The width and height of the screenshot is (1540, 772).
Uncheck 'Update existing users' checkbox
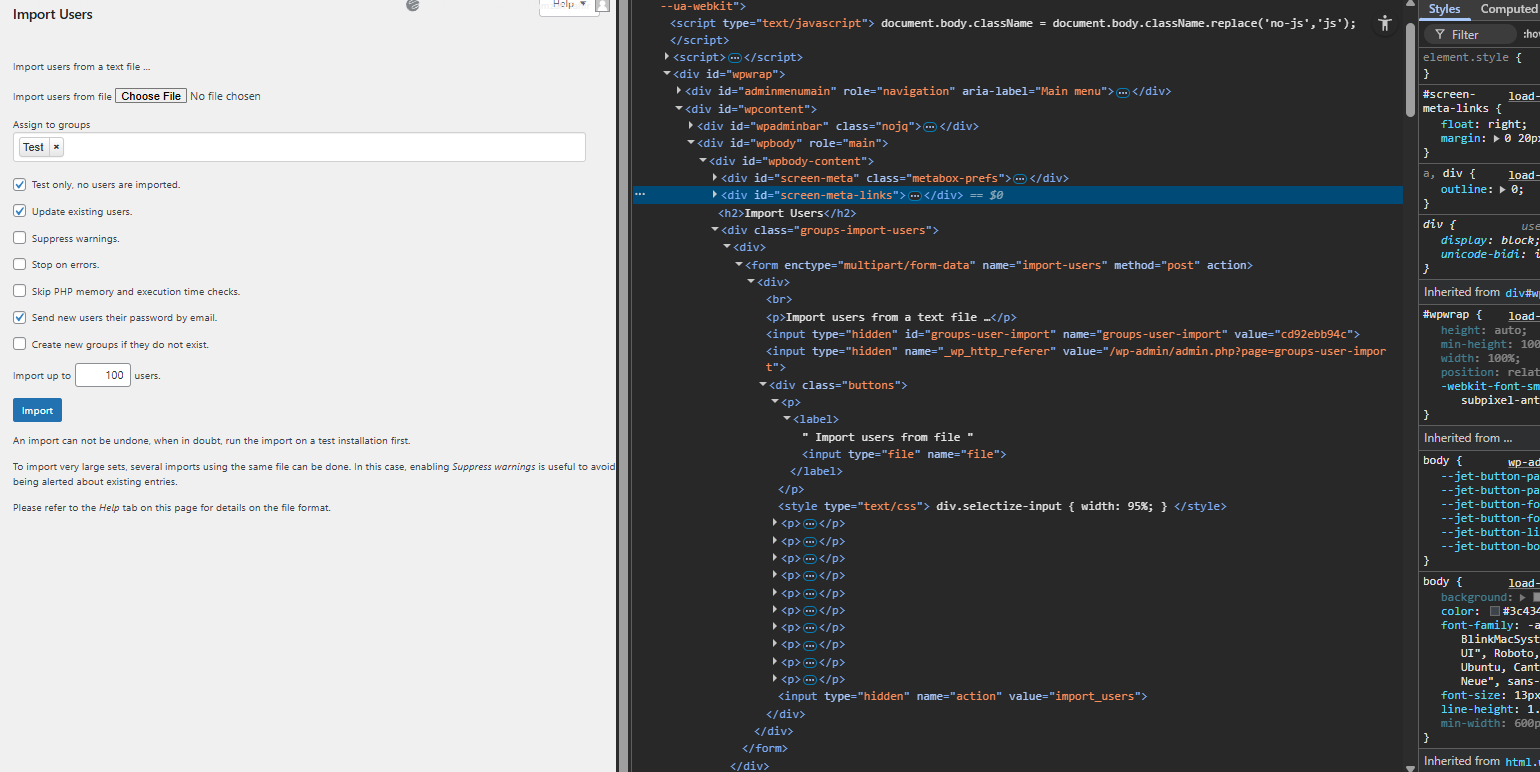(x=20, y=212)
